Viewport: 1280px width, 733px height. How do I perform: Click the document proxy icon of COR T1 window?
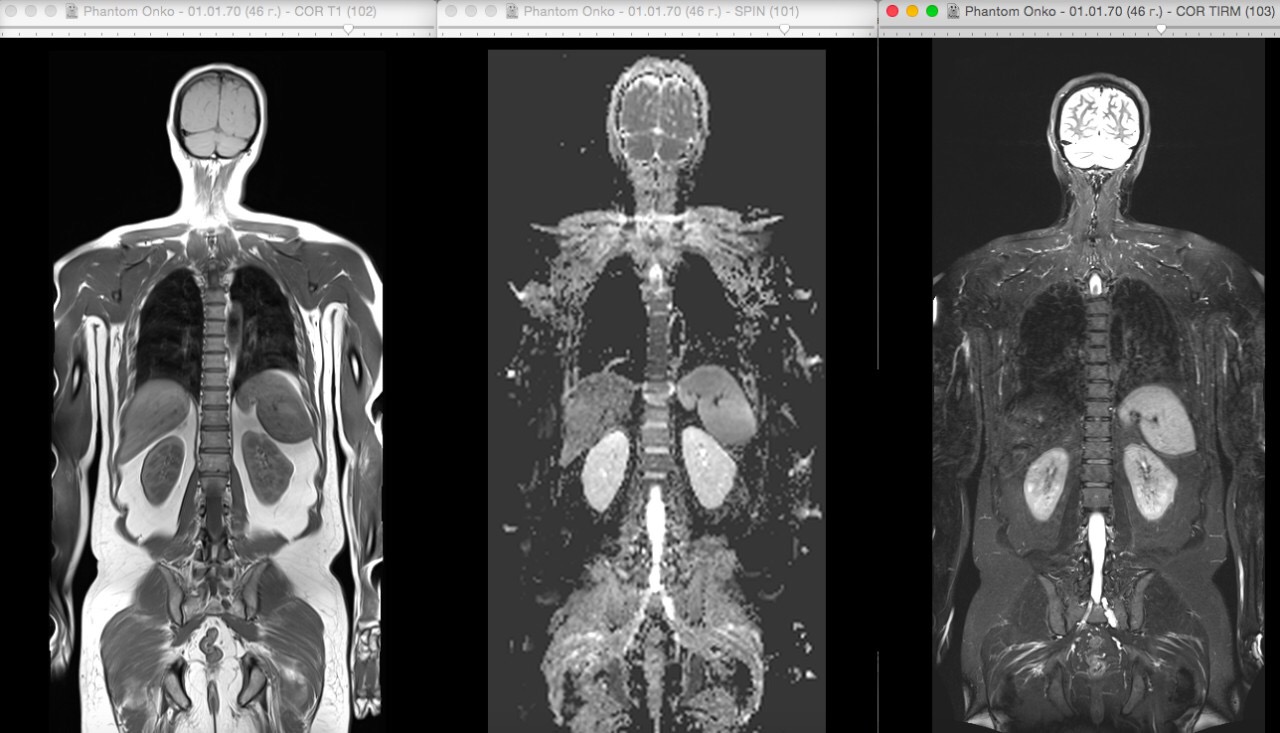[73, 11]
